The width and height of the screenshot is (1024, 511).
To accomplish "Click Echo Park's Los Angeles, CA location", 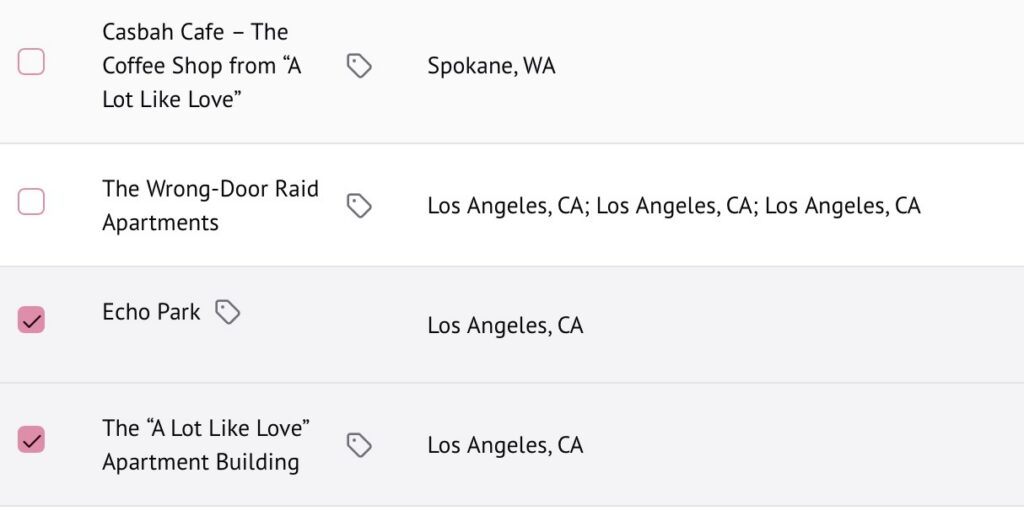I will pyautogui.click(x=505, y=326).
